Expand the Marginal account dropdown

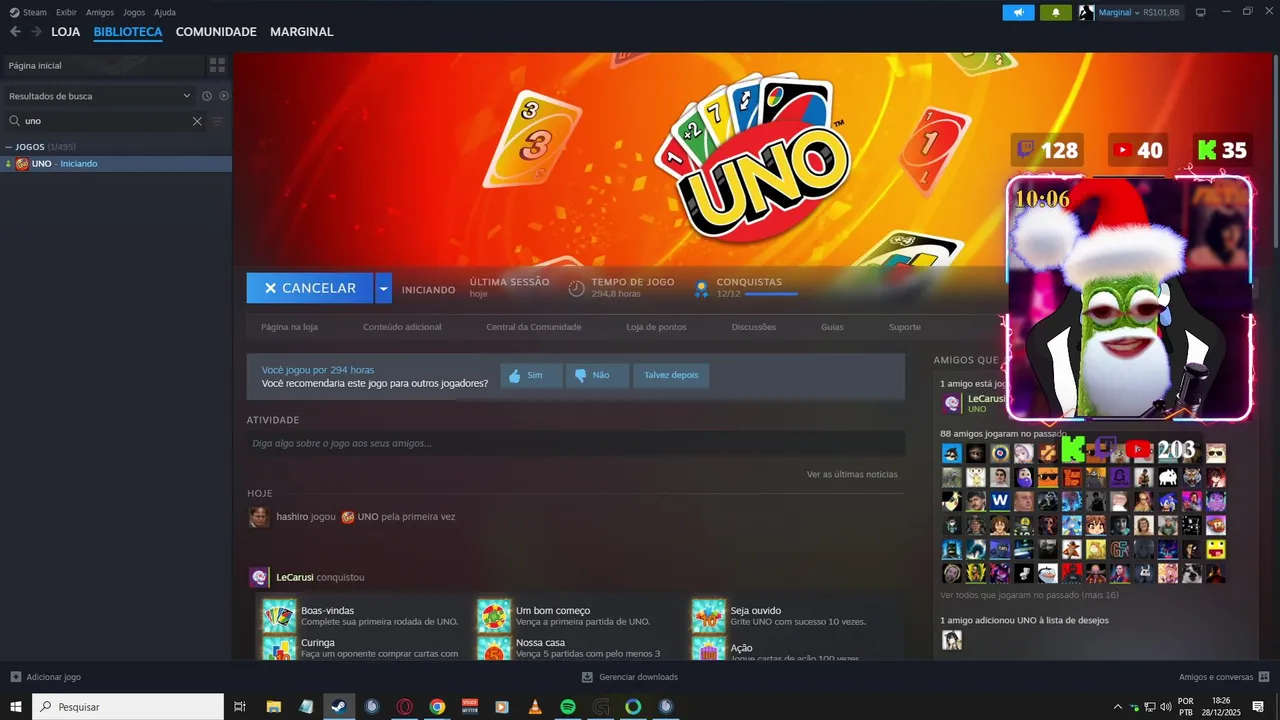point(1139,13)
